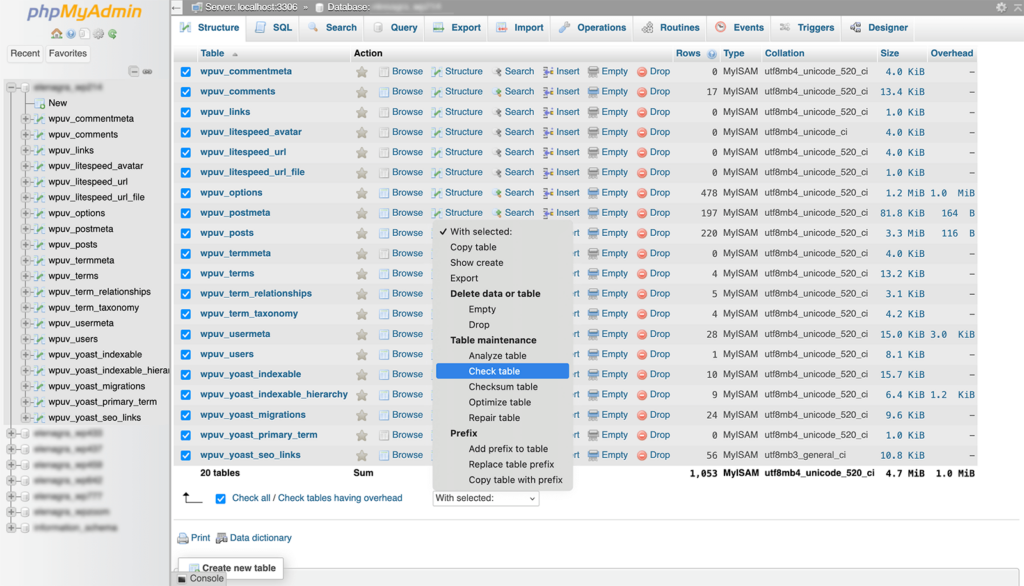Mark wpuv_users table as favorite star
Viewport: 1024px width, 586px height.
(x=362, y=355)
